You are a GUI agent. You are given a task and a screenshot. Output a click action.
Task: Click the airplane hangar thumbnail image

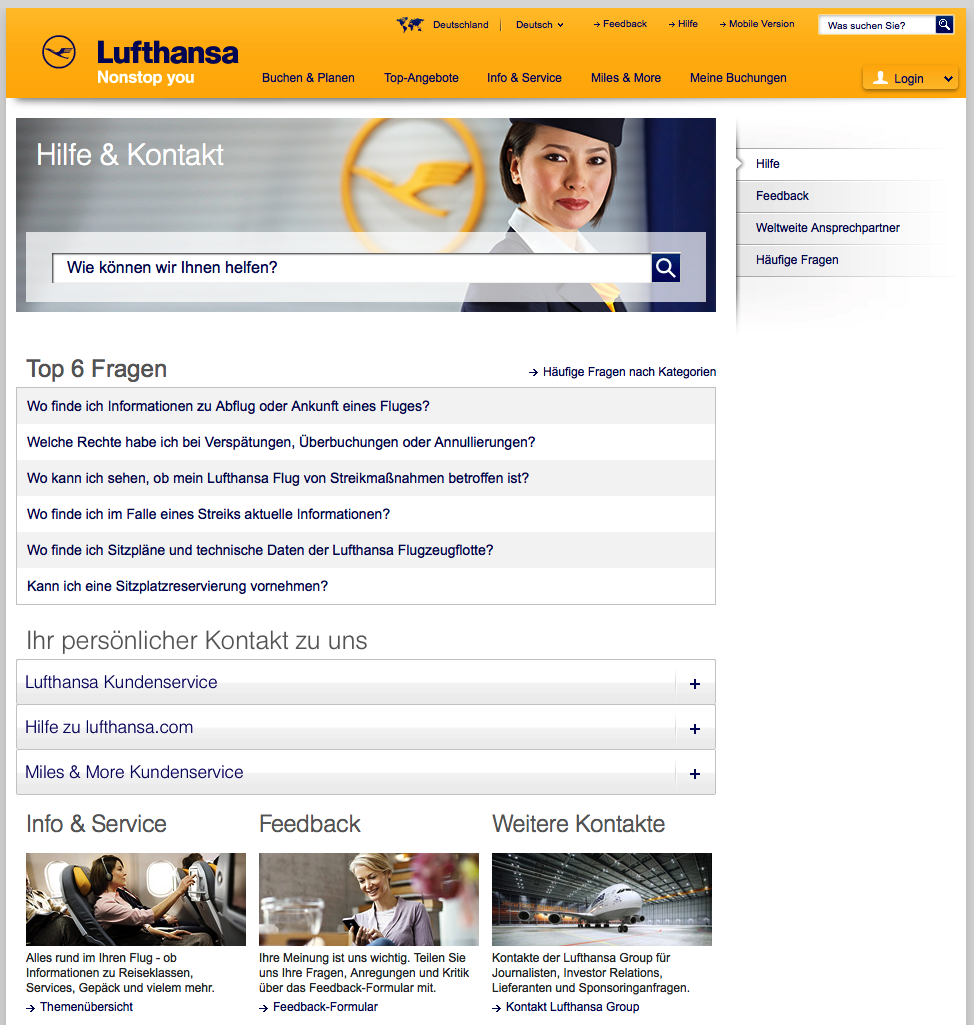601,899
